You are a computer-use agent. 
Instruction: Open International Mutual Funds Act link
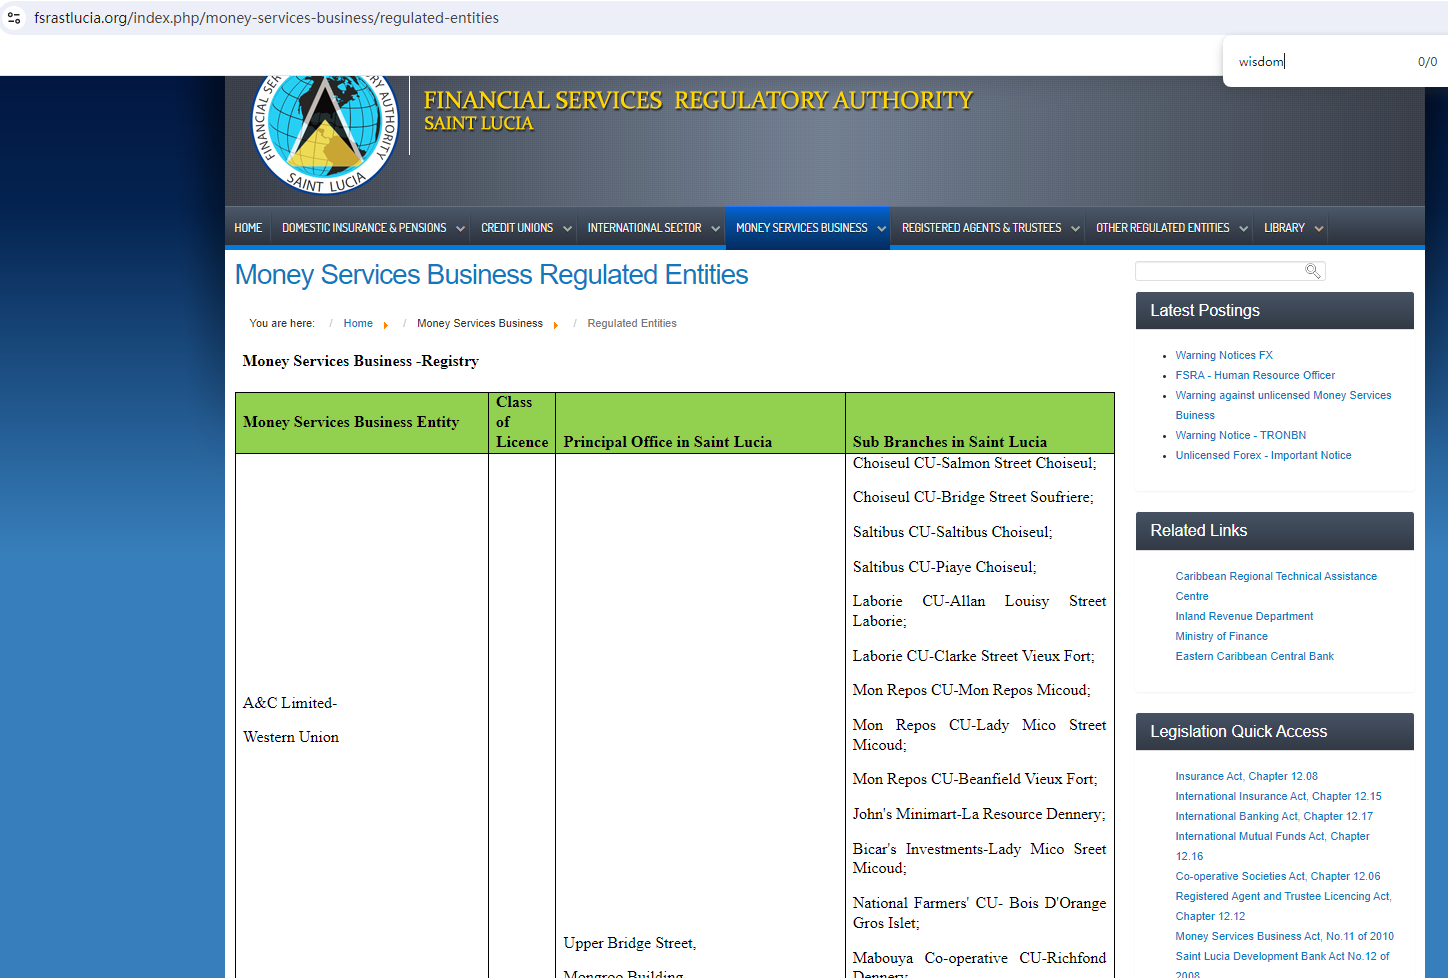tap(1272, 846)
